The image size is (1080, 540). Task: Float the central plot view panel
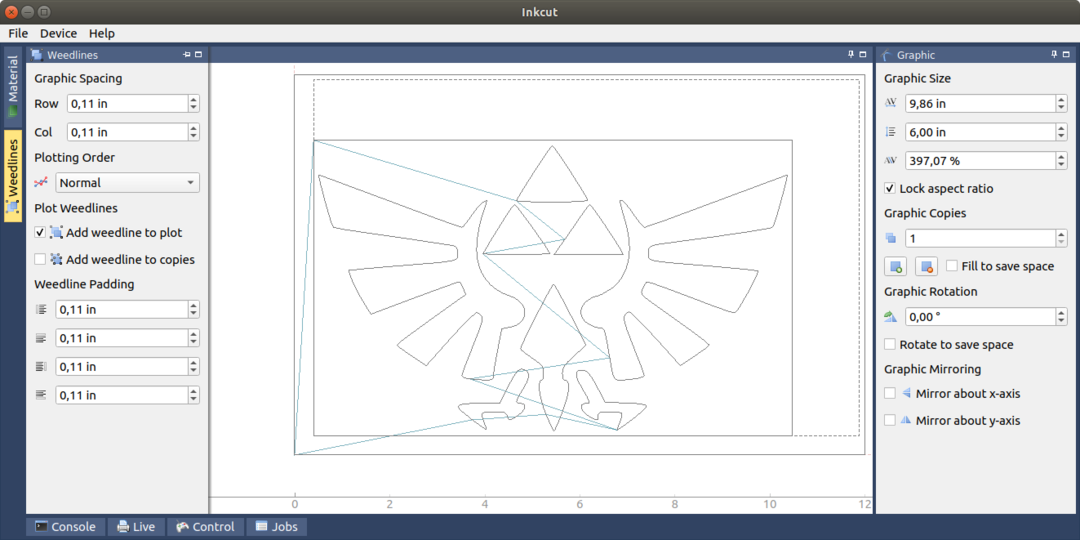coord(863,54)
